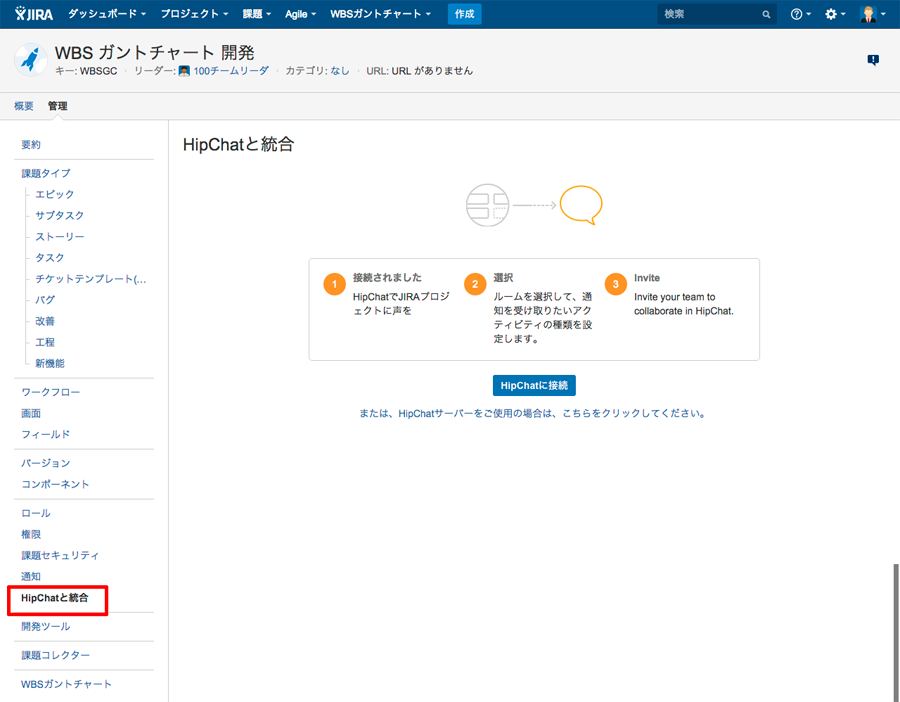Select the 新機能 issue type
The width and height of the screenshot is (900, 702).
50,363
